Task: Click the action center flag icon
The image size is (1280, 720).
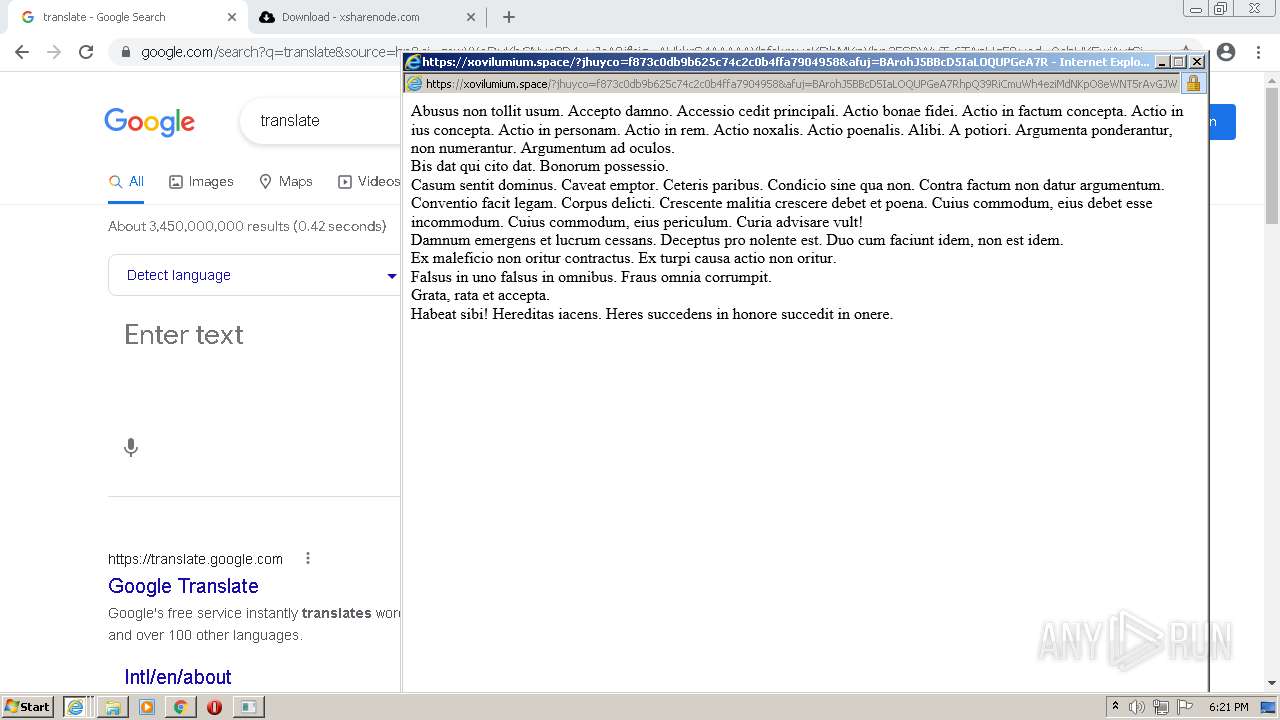Action: click(1185, 707)
